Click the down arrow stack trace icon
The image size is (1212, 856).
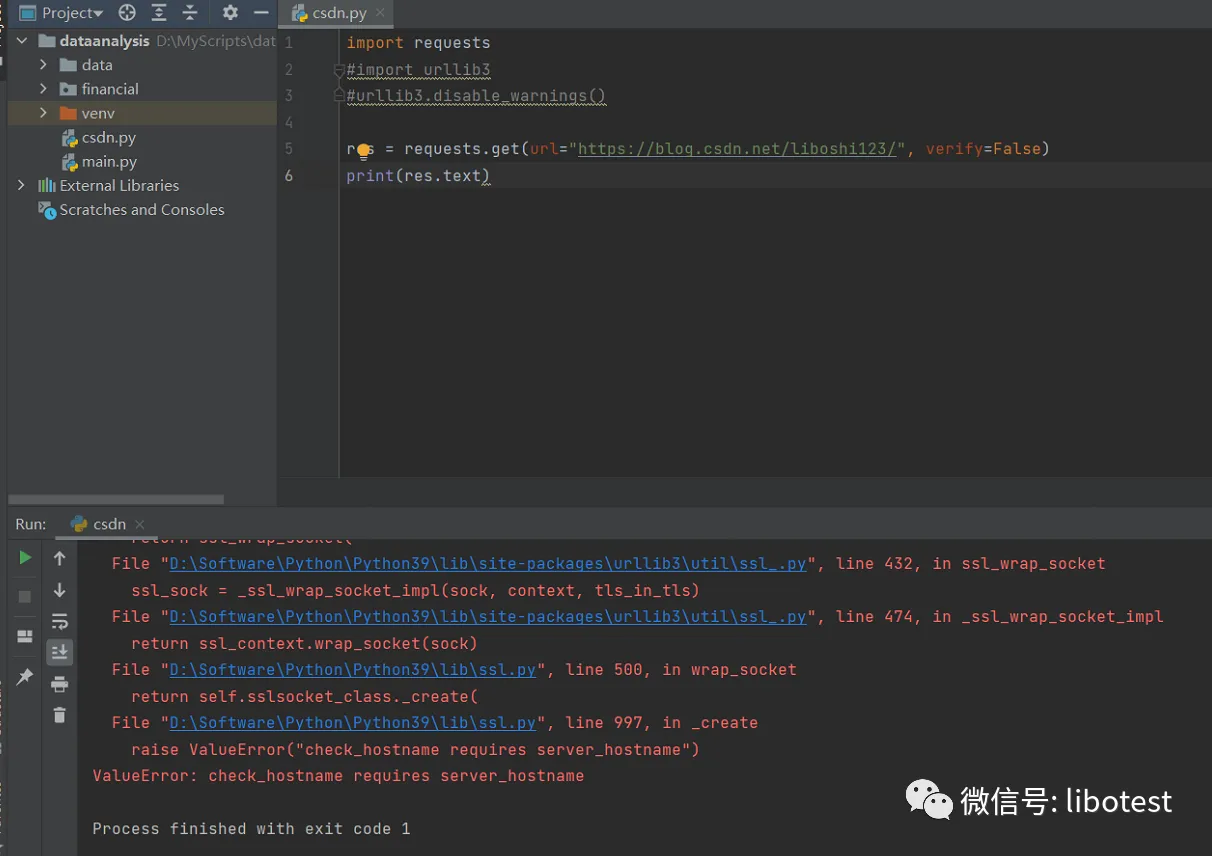click(x=59, y=590)
